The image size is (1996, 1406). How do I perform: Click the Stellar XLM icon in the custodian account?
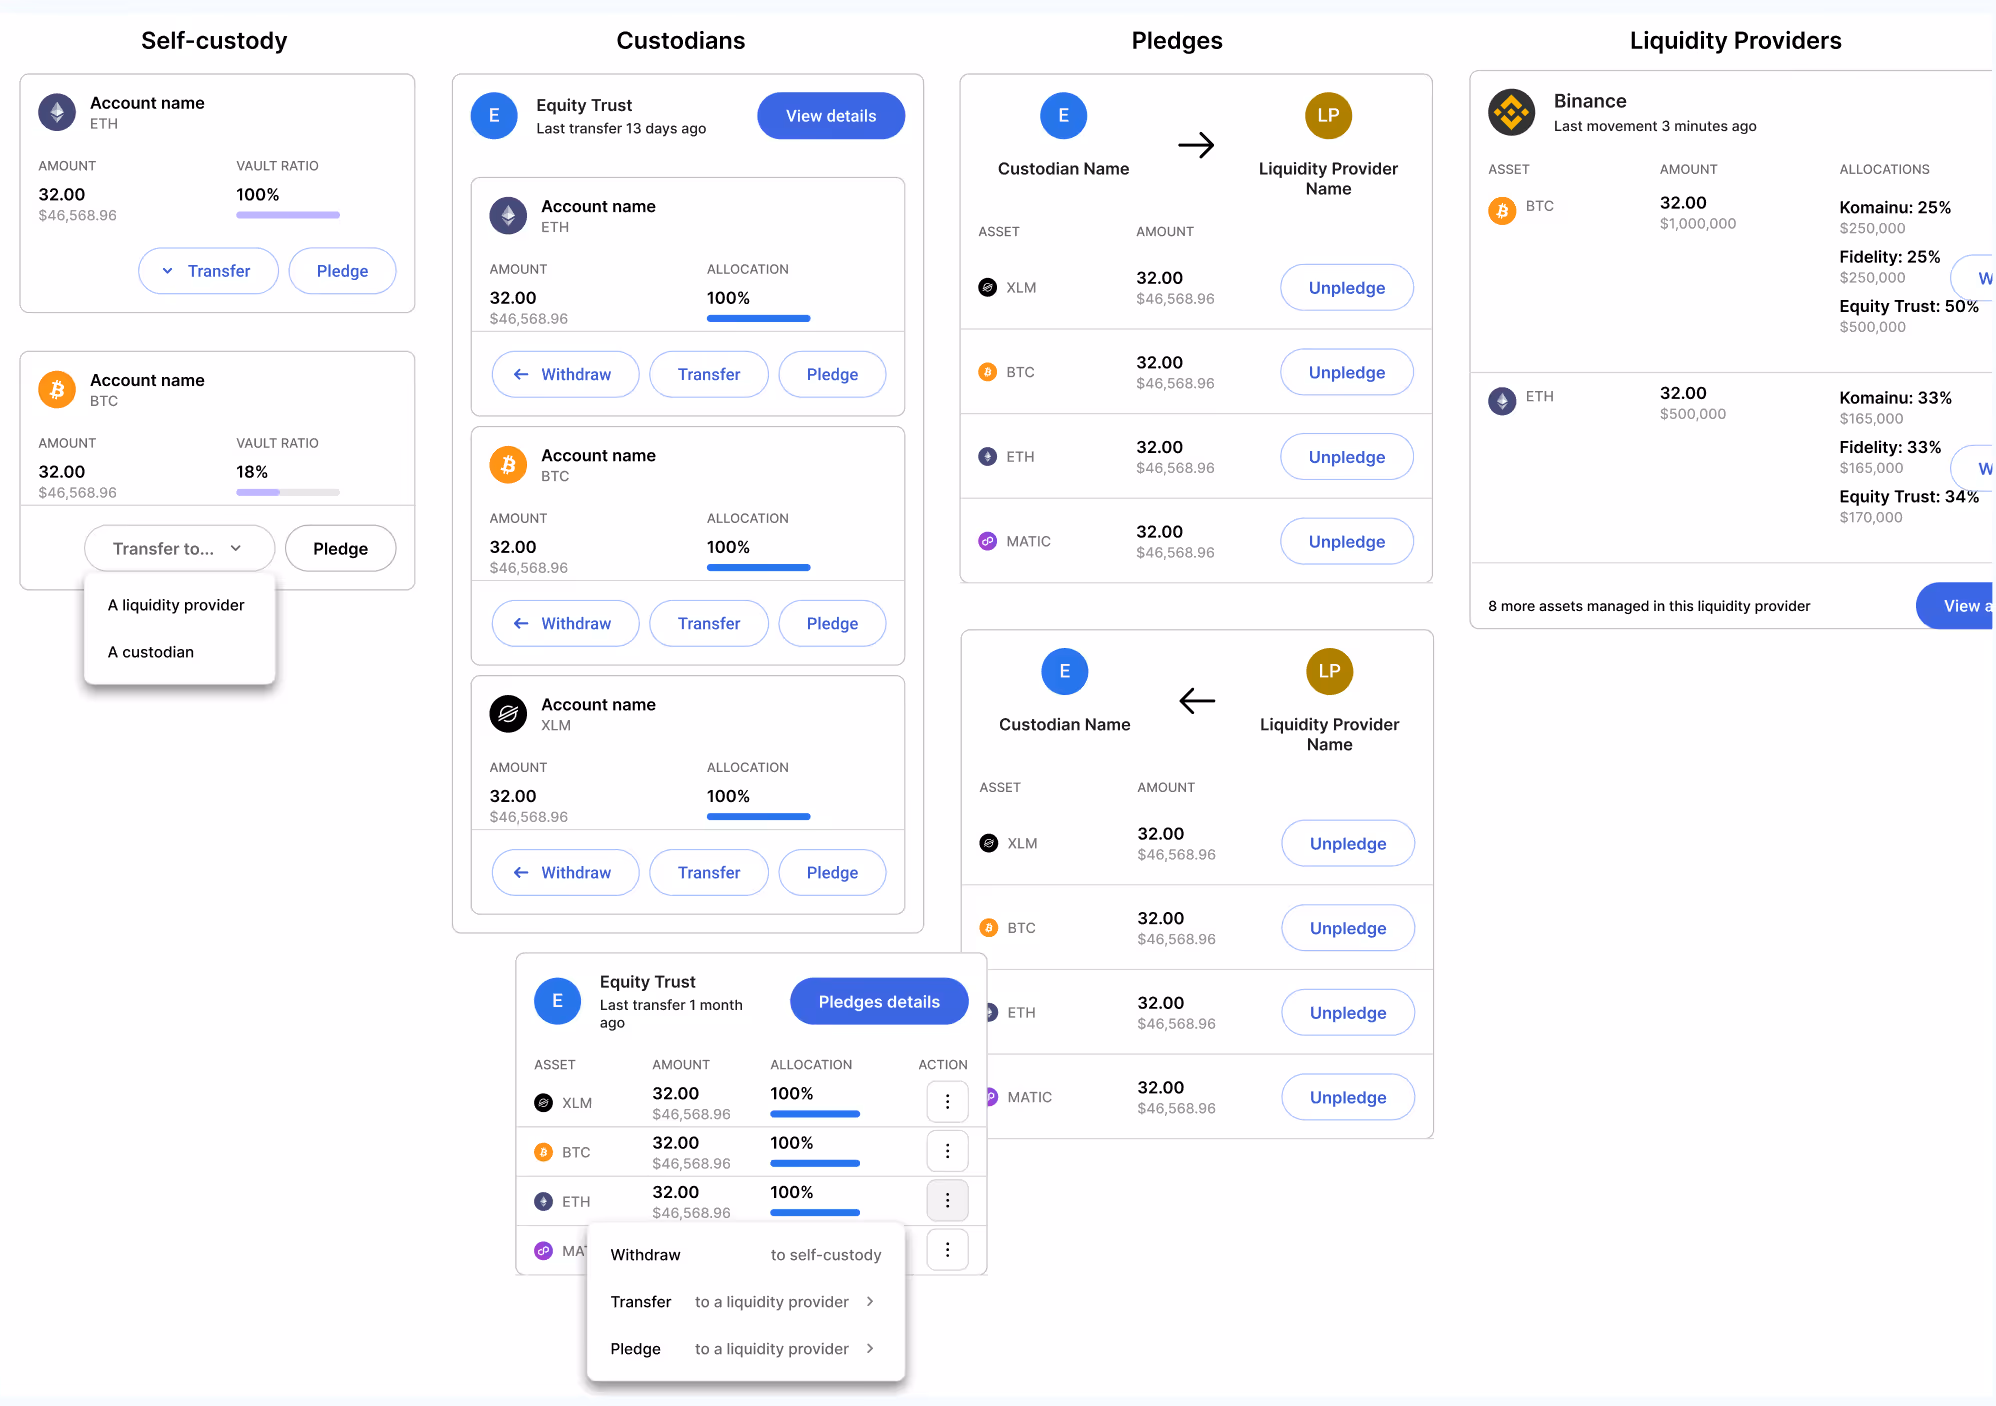[x=508, y=714]
